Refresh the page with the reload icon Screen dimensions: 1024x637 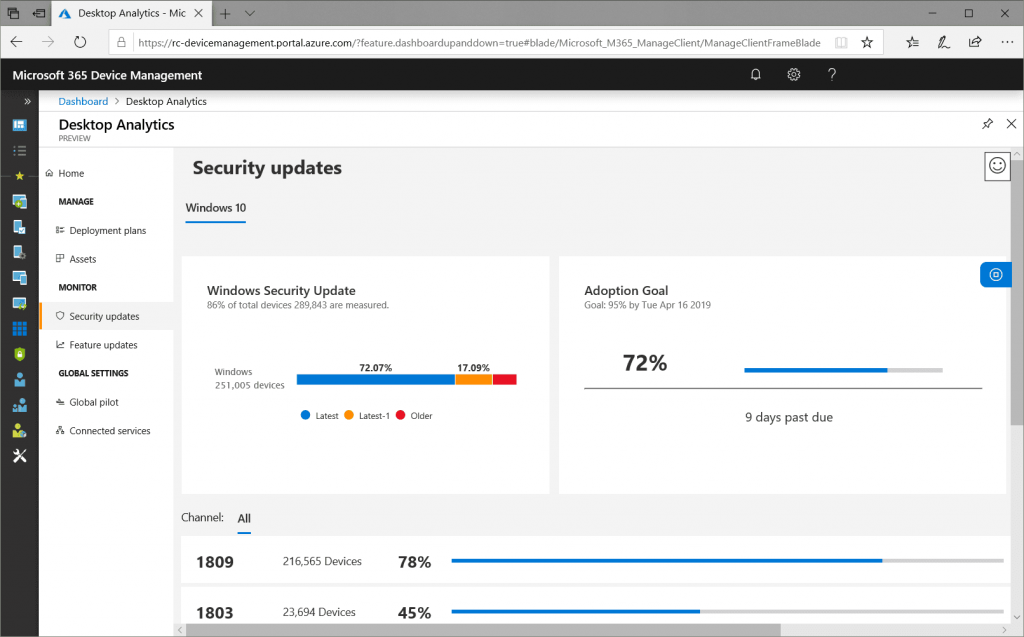click(x=80, y=42)
